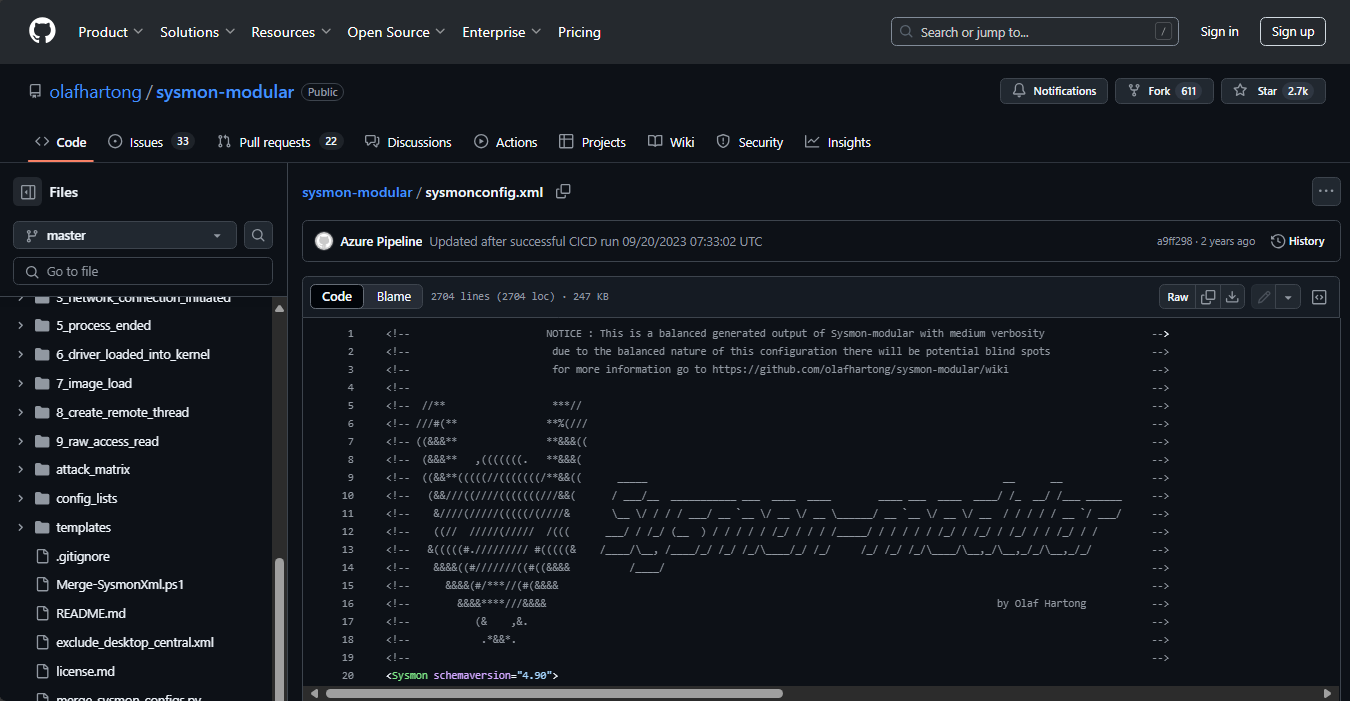Image resolution: width=1350 pixels, height=701 pixels.
Task: Click the Sign up button
Action: [x=1292, y=32]
